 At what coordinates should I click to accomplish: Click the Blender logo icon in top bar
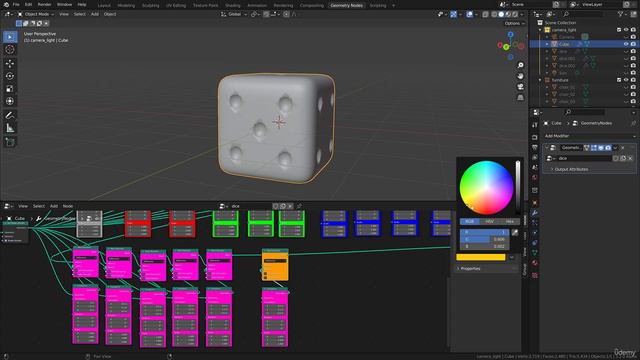pyautogui.click(x=6, y=4)
